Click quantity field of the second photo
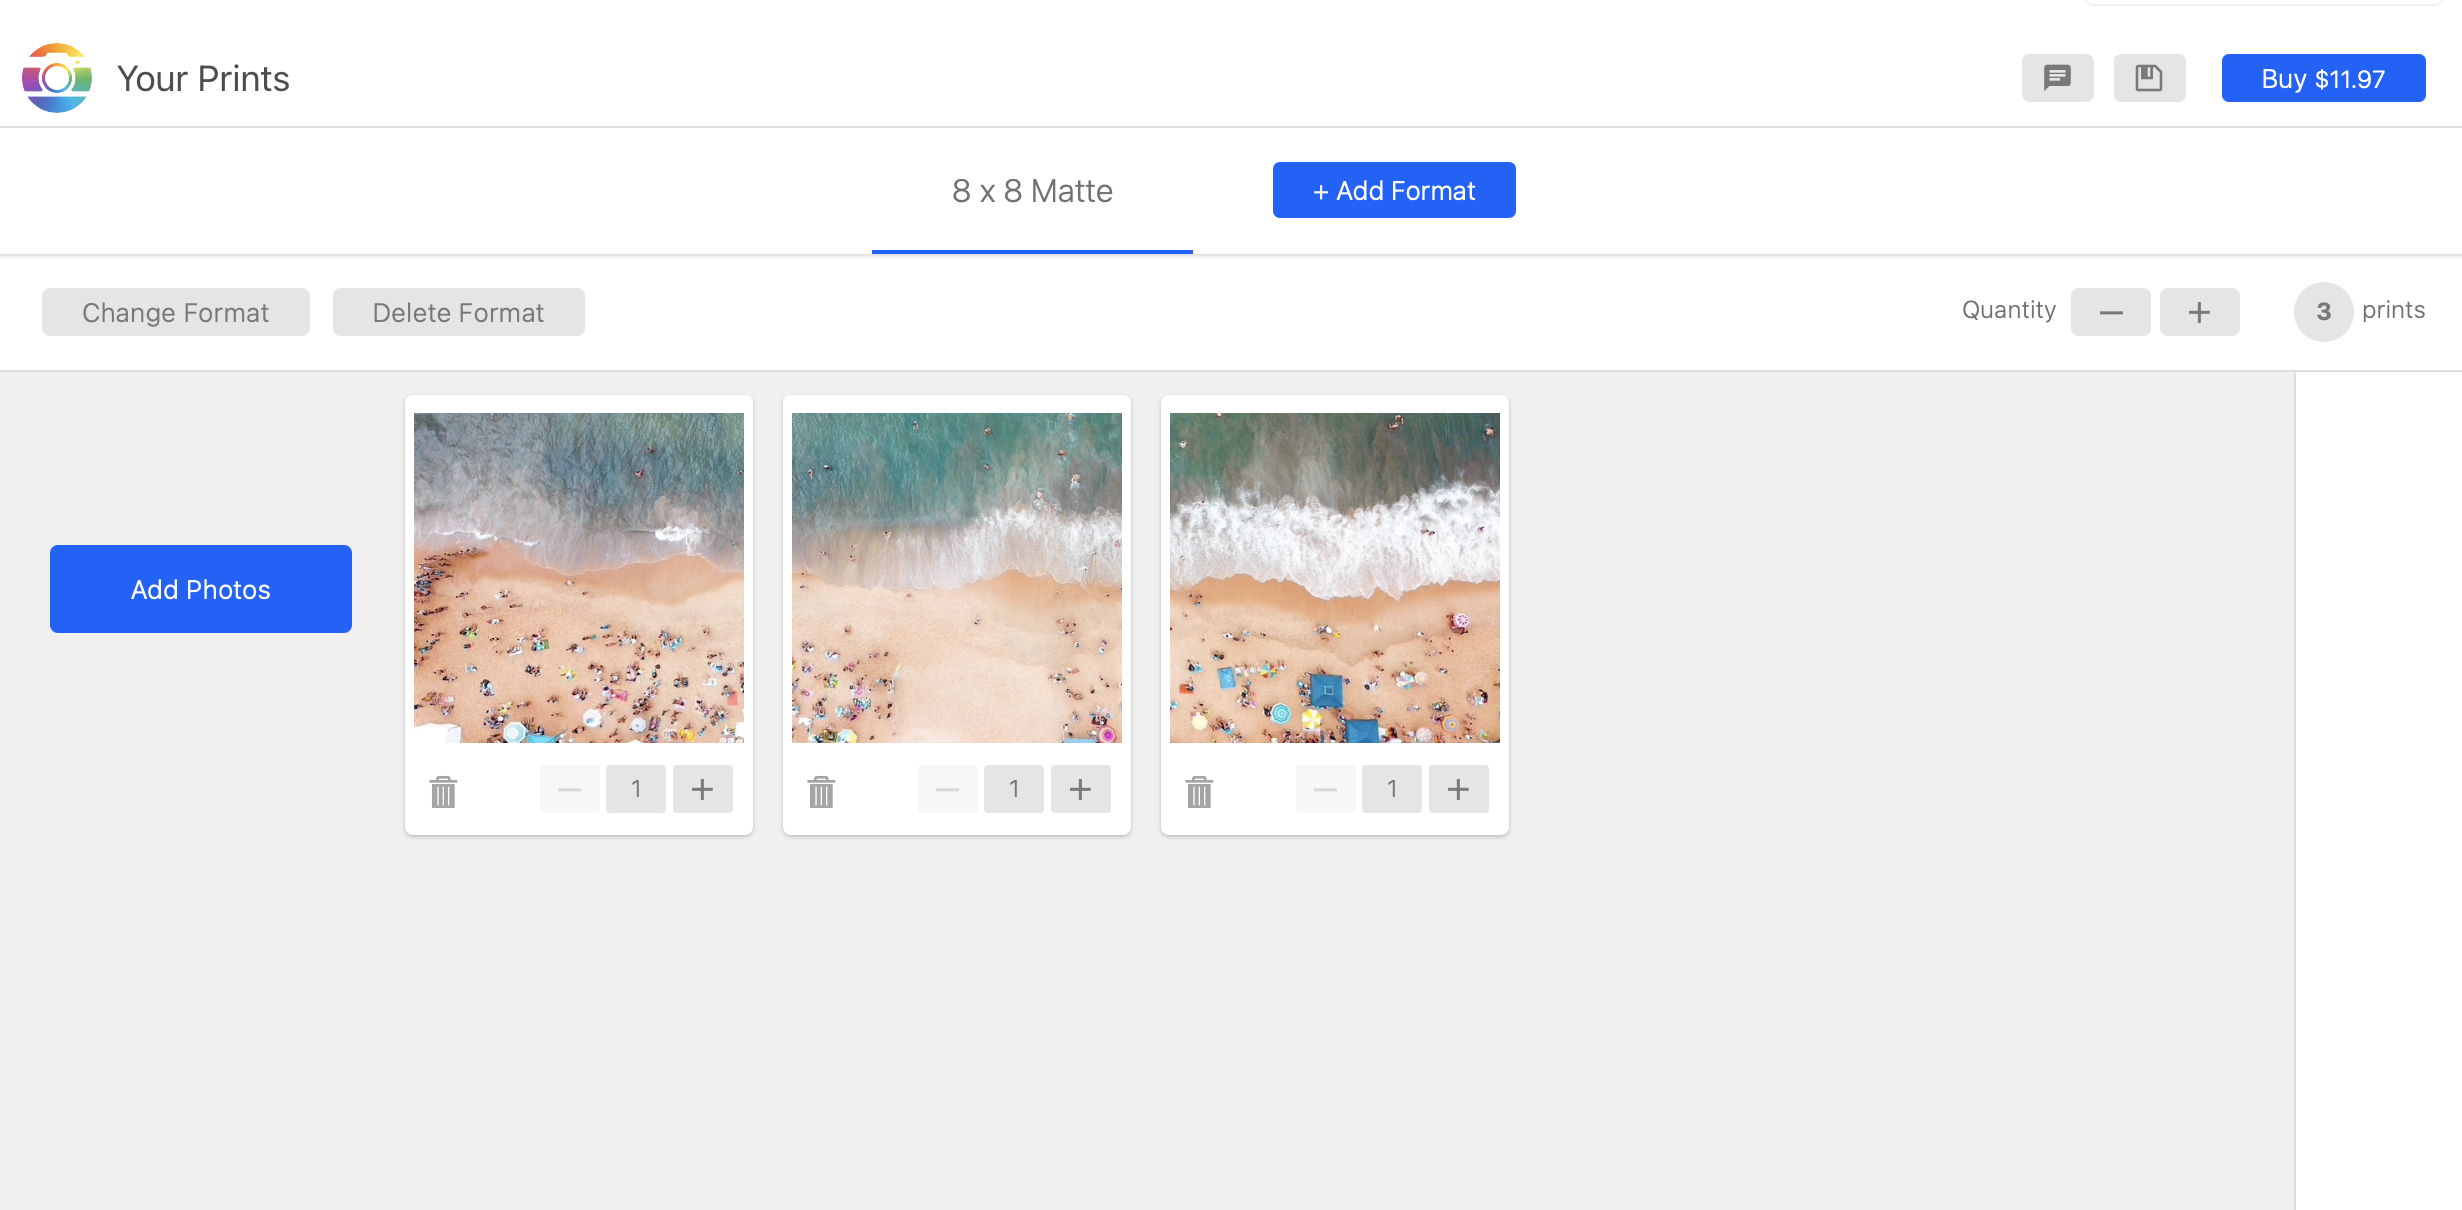The image size is (2462, 1210). pos(1014,789)
